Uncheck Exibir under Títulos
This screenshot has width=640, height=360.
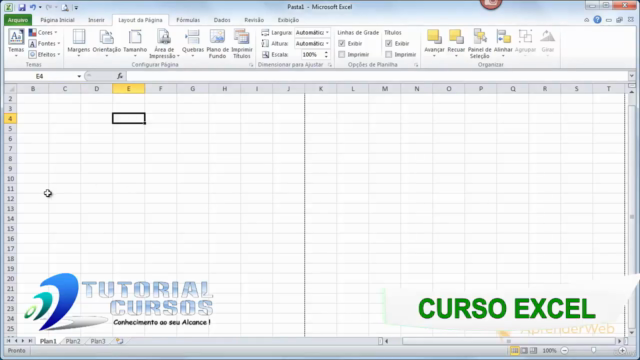[389, 43]
